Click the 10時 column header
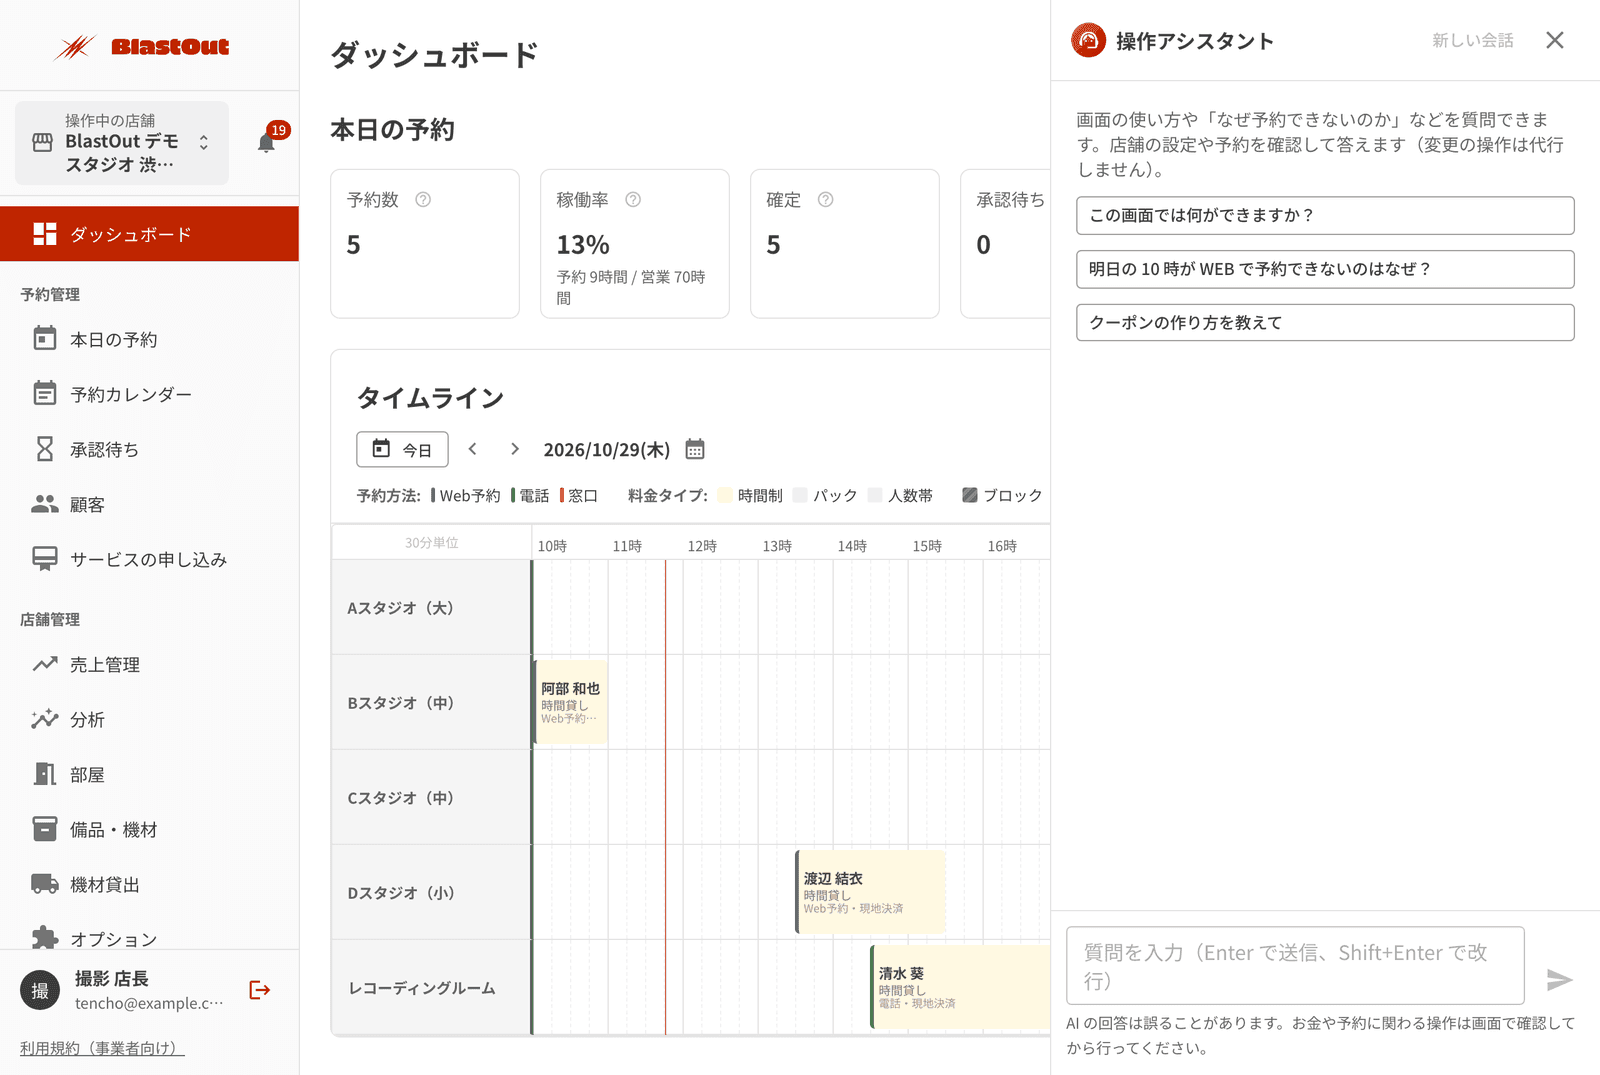Viewport: 1600px width, 1075px height. click(x=552, y=546)
